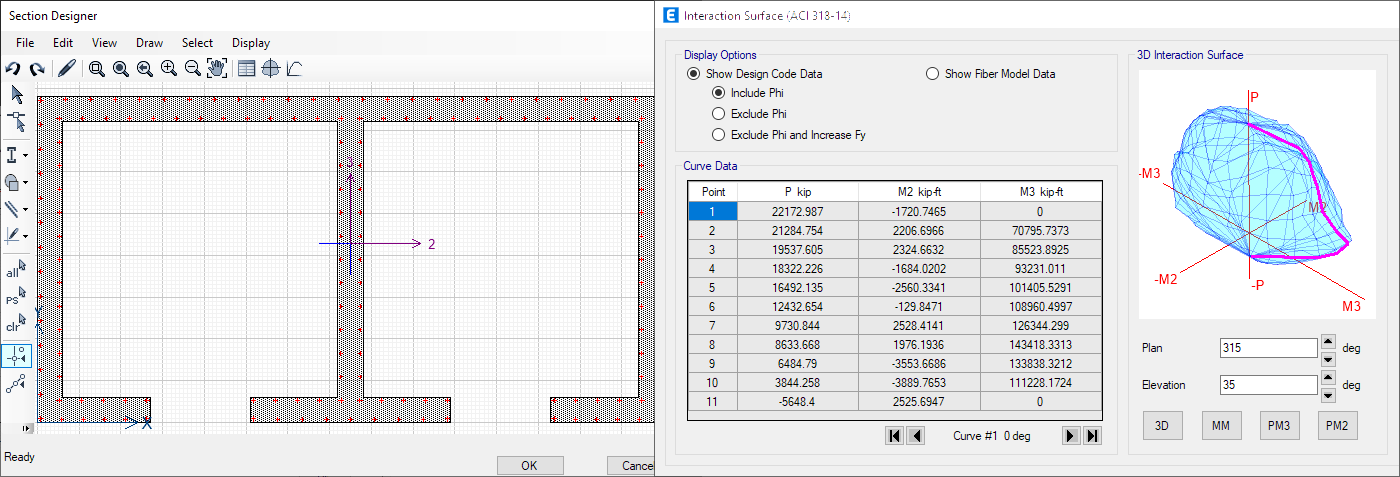The image size is (1400, 477).
Task: Open the Draw menu
Action: 149,43
